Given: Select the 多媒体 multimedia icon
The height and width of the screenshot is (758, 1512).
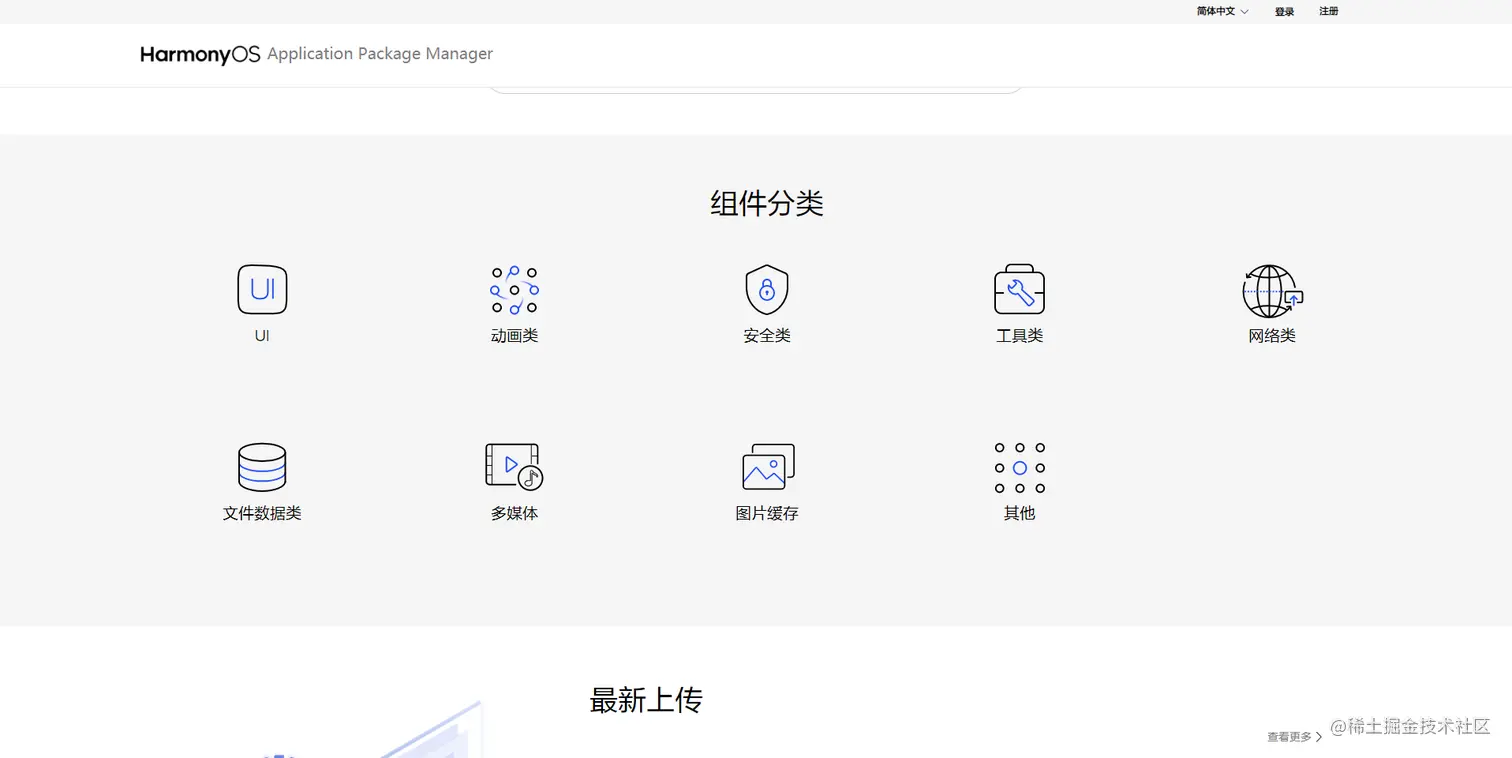Looking at the screenshot, I should point(514,466).
